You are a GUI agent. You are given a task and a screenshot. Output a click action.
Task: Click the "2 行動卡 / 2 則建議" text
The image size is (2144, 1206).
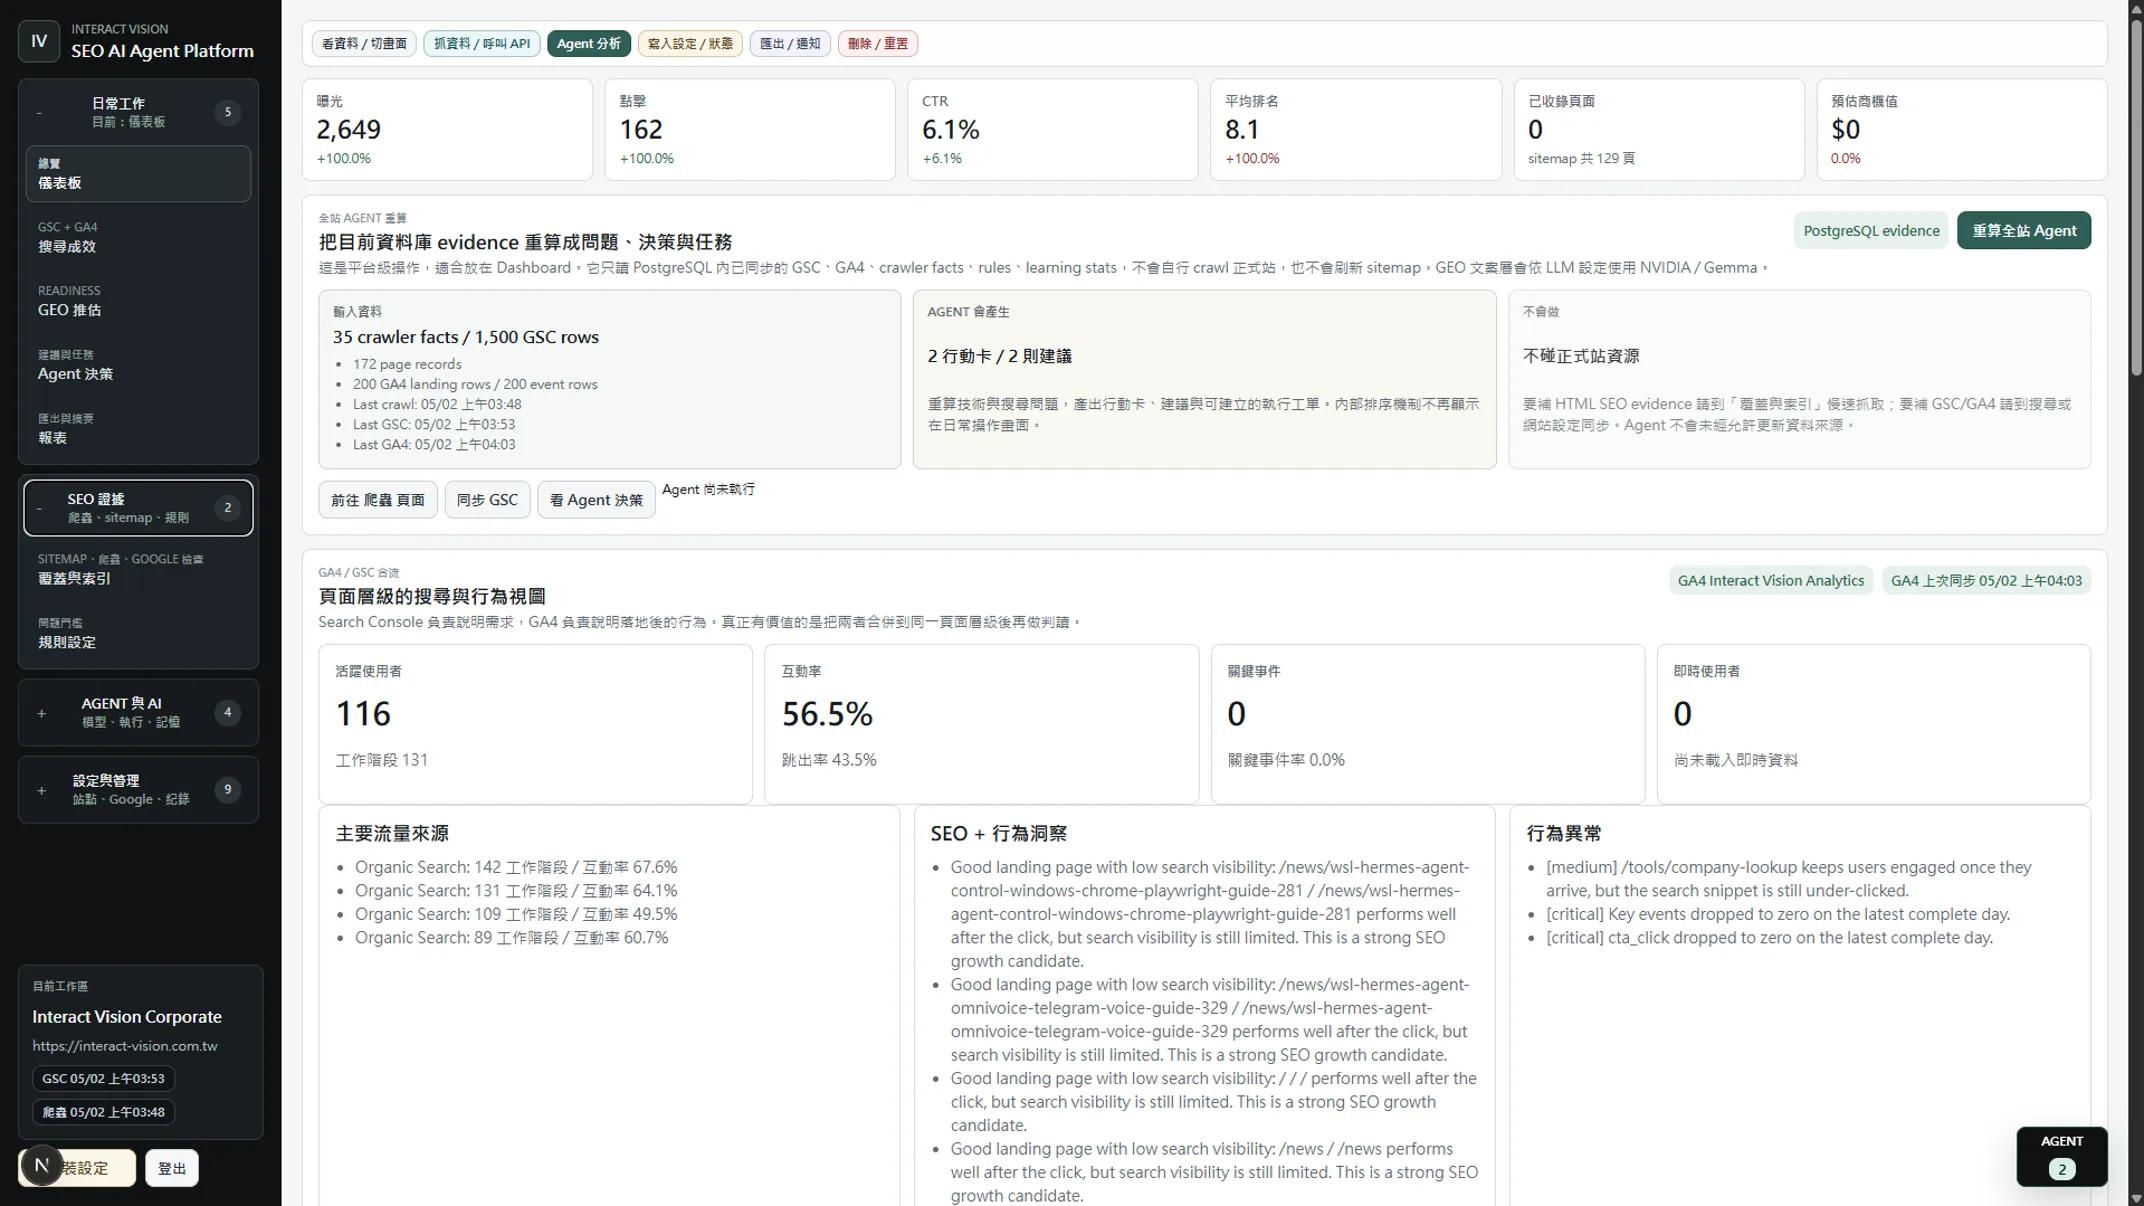tap(999, 356)
